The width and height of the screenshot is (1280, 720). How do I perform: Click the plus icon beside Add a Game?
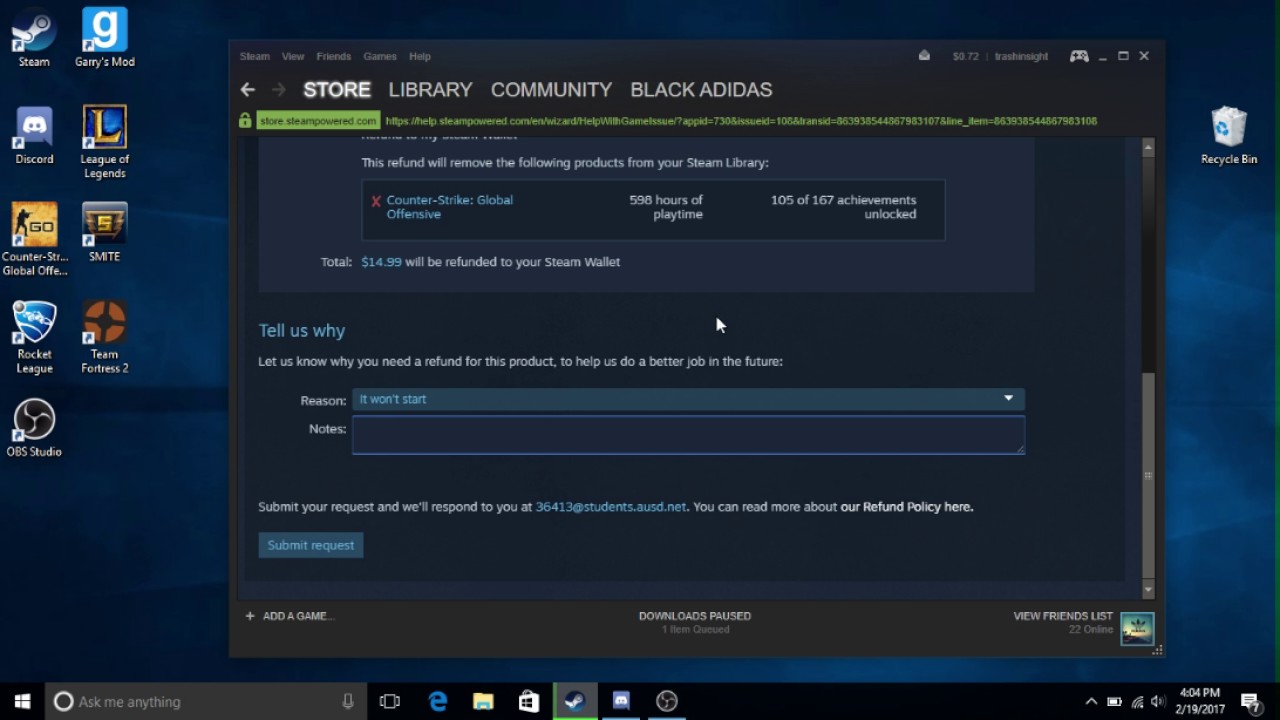(250, 616)
